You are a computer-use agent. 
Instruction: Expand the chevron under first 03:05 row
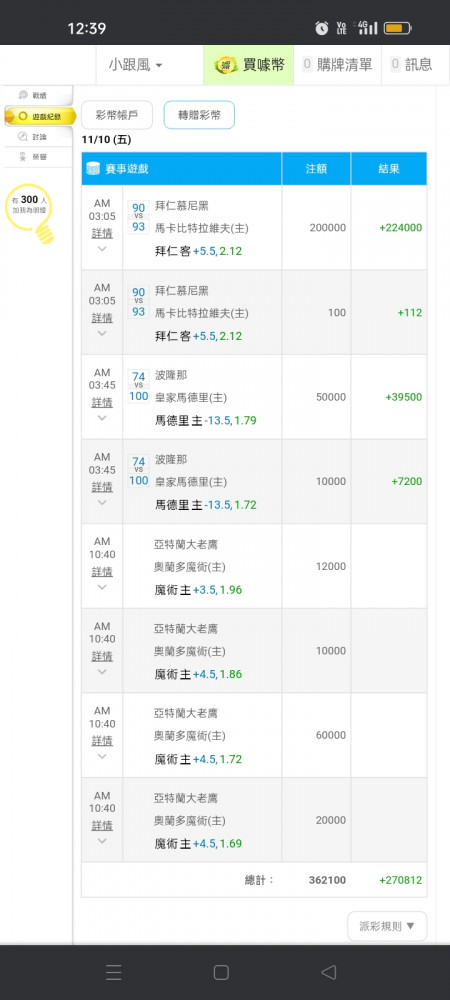pyautogui.click(x=102, y=249)
